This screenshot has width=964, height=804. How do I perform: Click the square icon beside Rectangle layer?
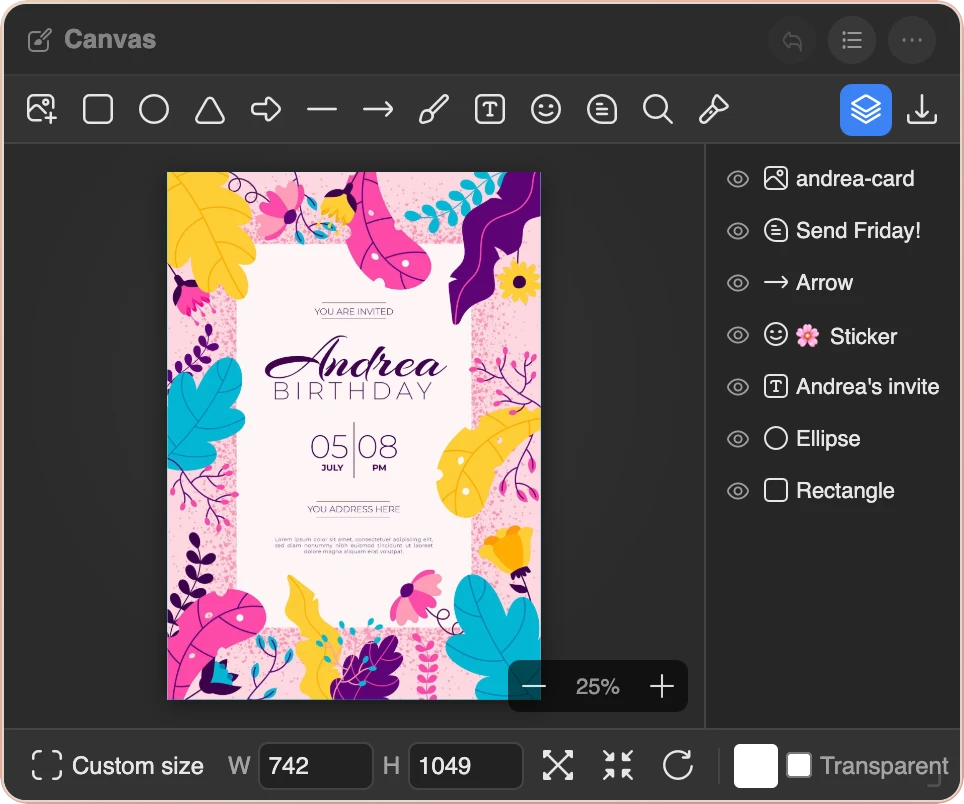(775, 491)
